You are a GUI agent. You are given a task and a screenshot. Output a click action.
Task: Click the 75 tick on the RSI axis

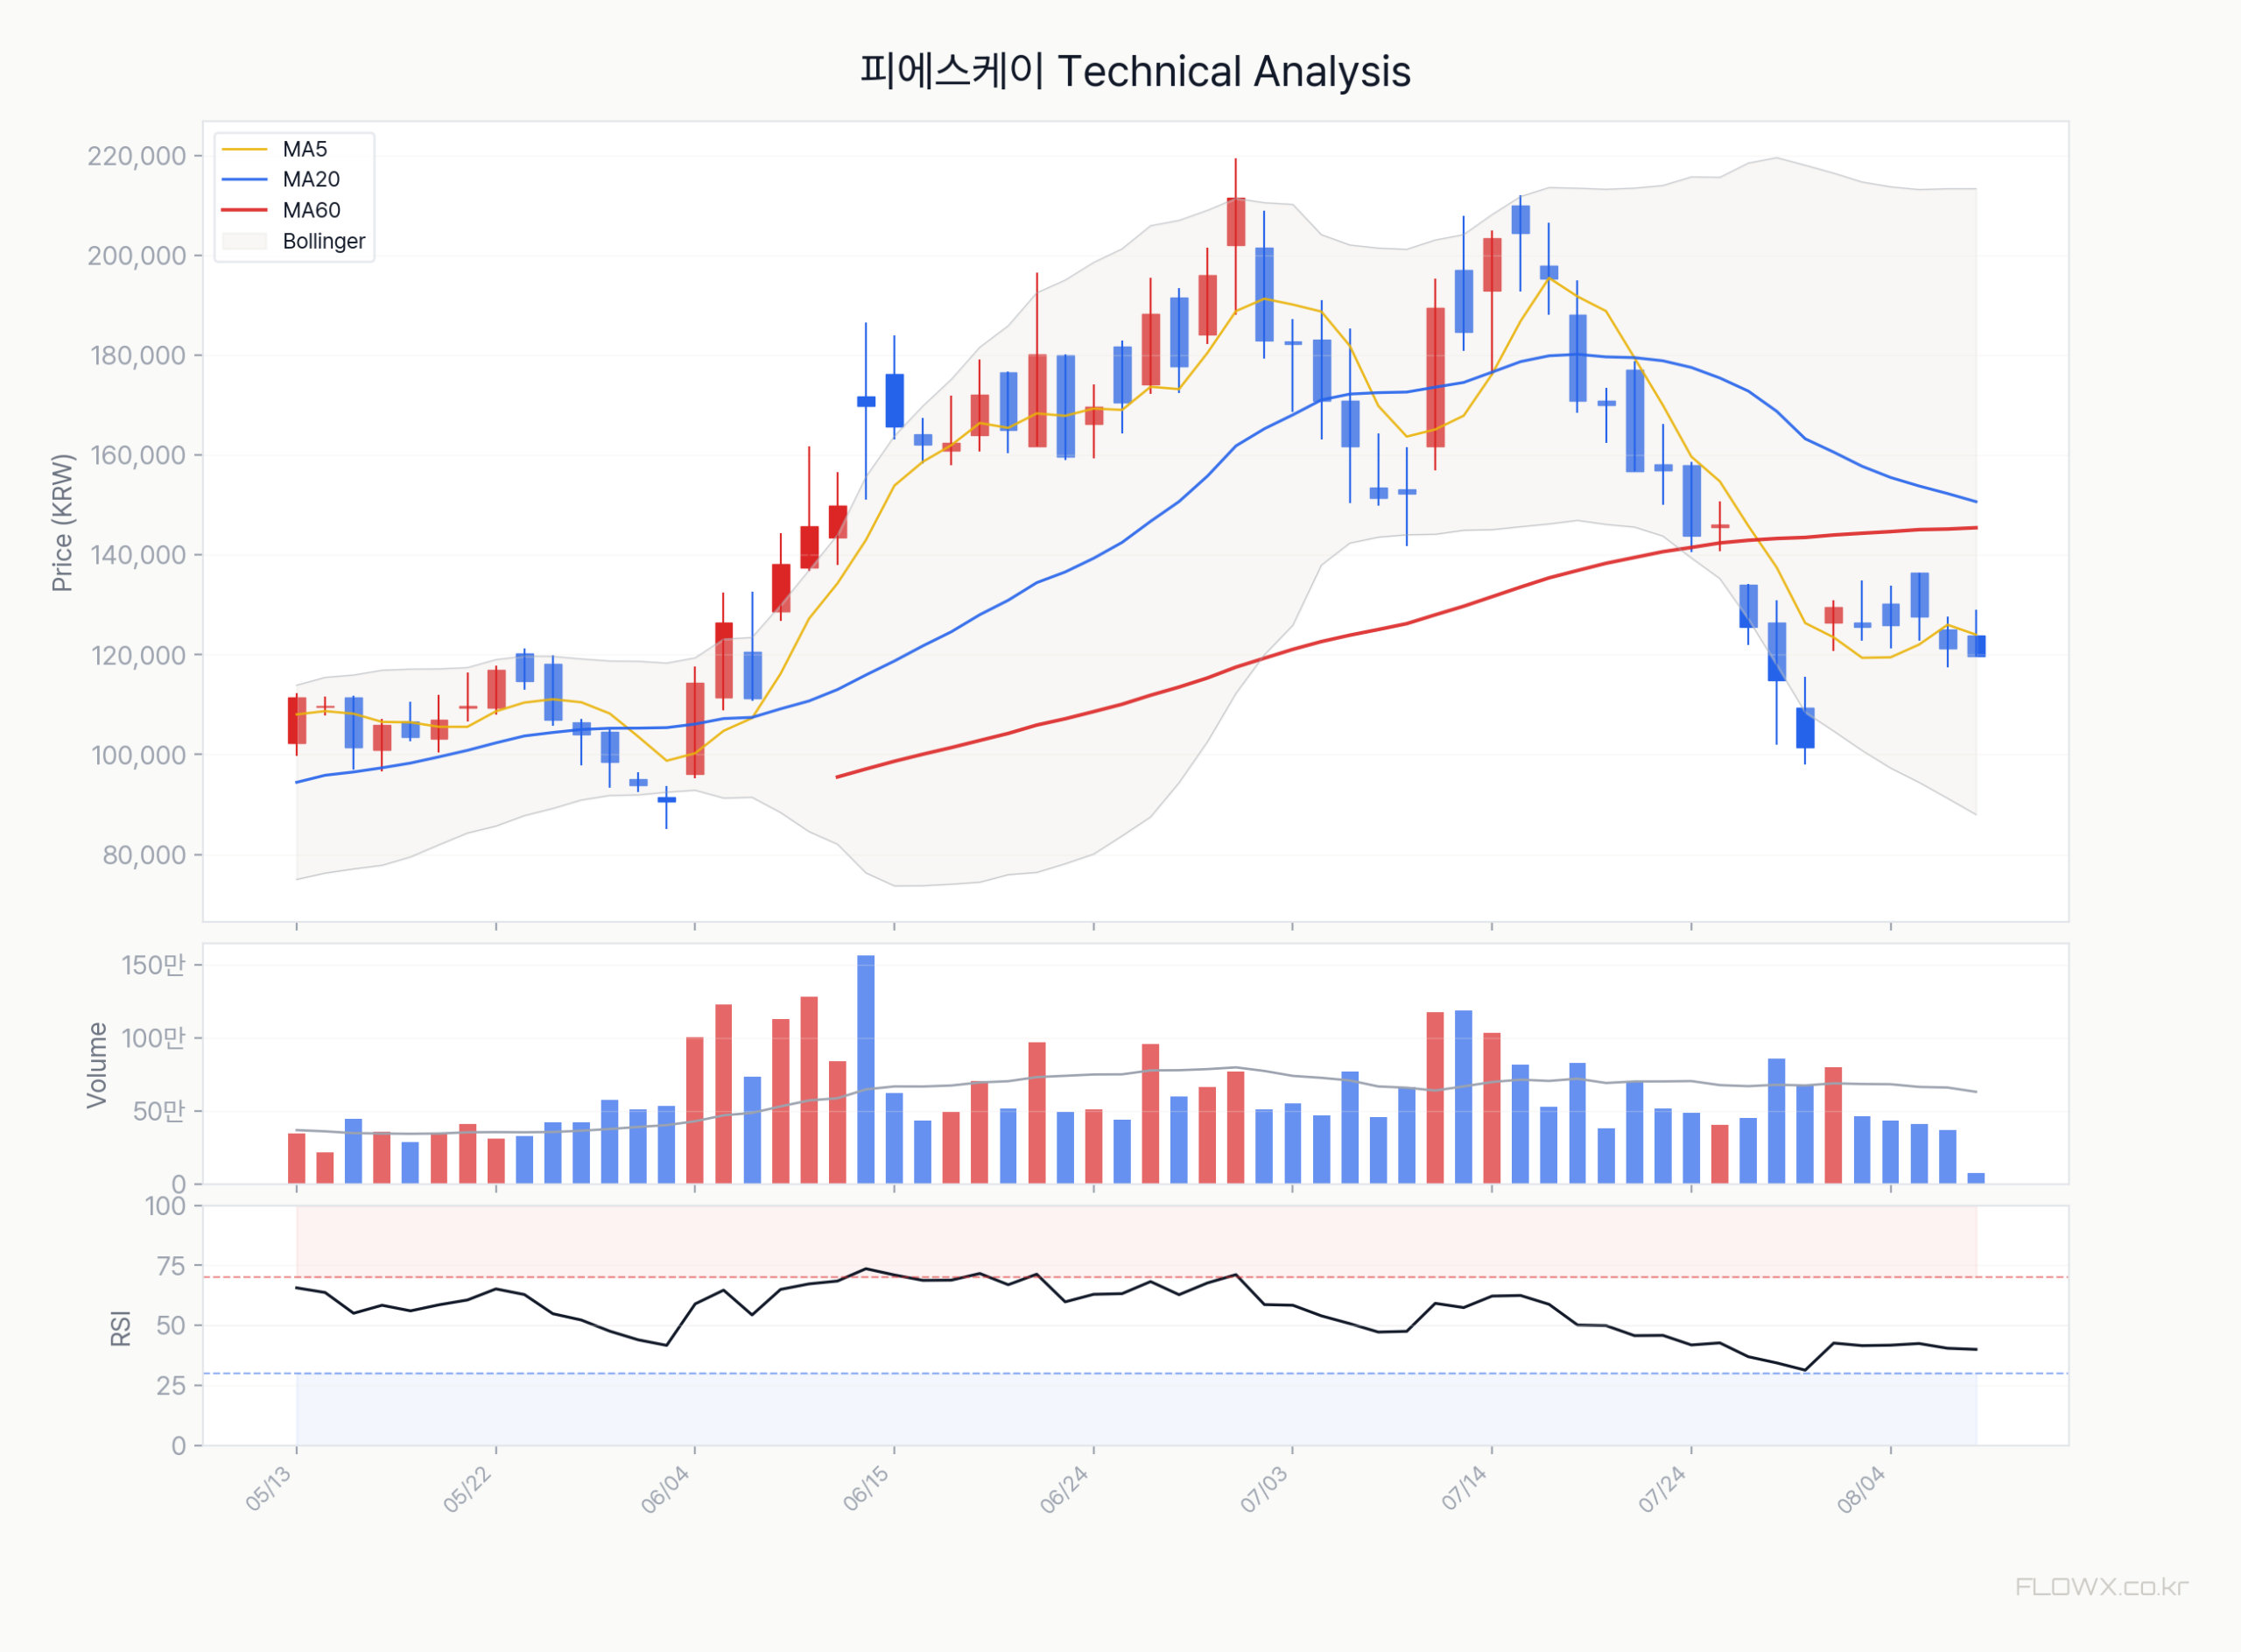(172, 1266)
